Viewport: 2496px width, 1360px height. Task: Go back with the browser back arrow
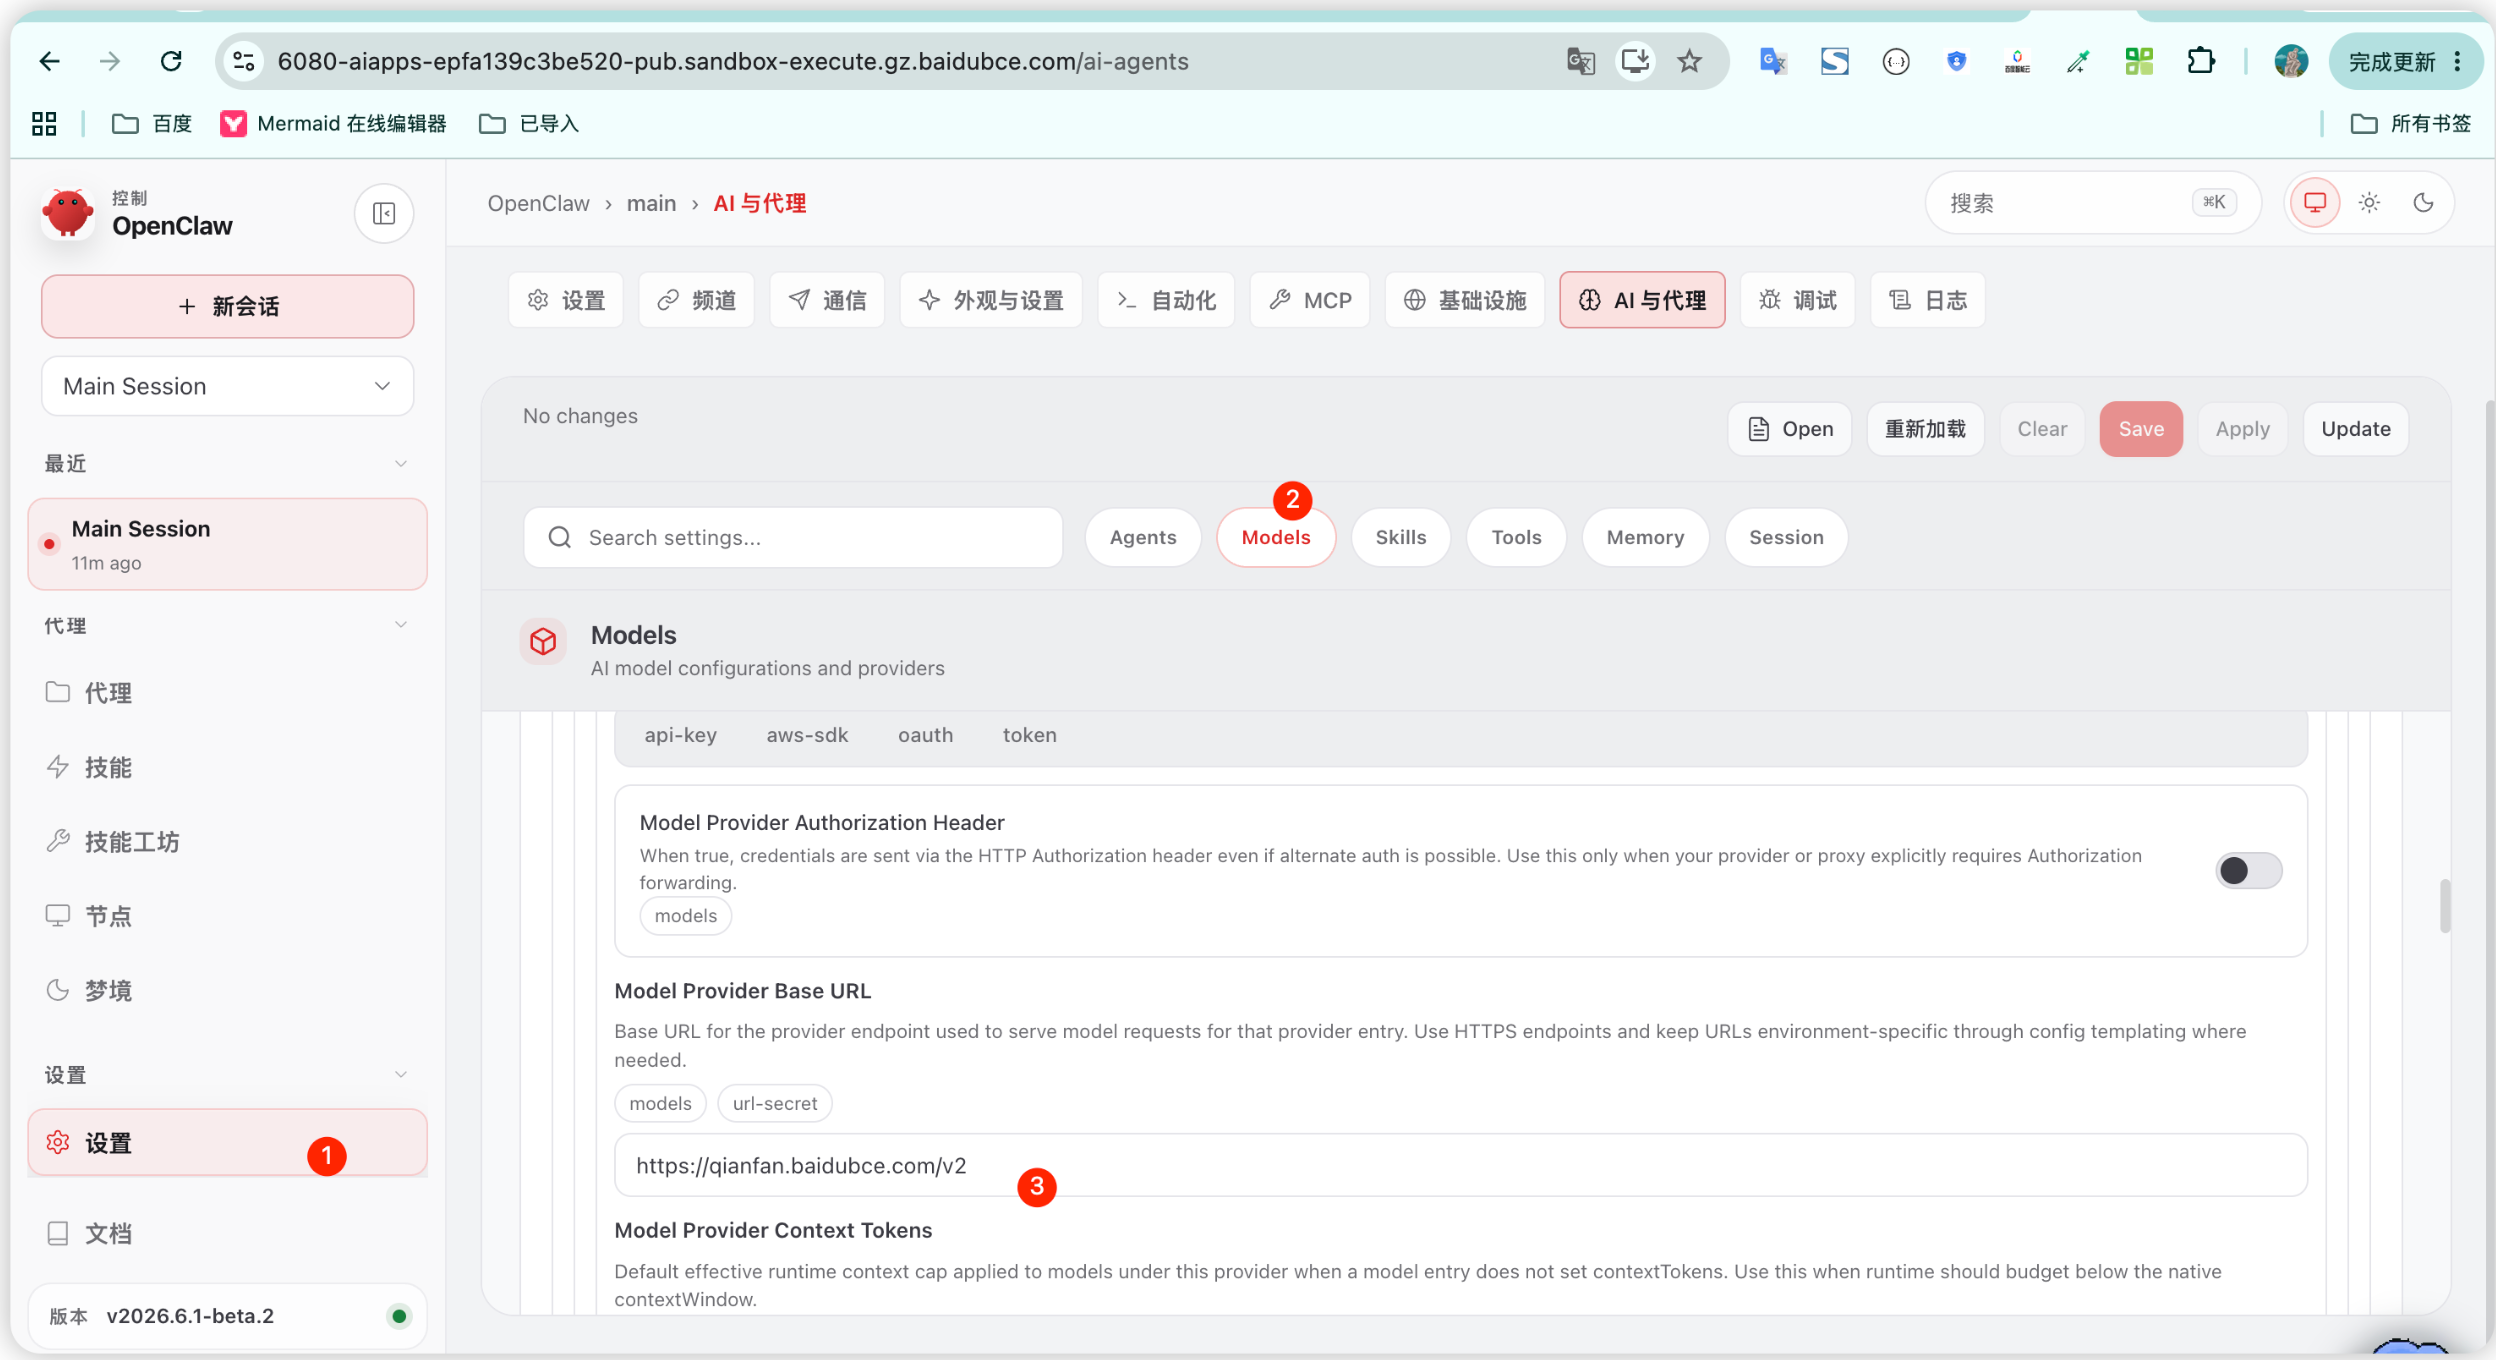[49, 62]
